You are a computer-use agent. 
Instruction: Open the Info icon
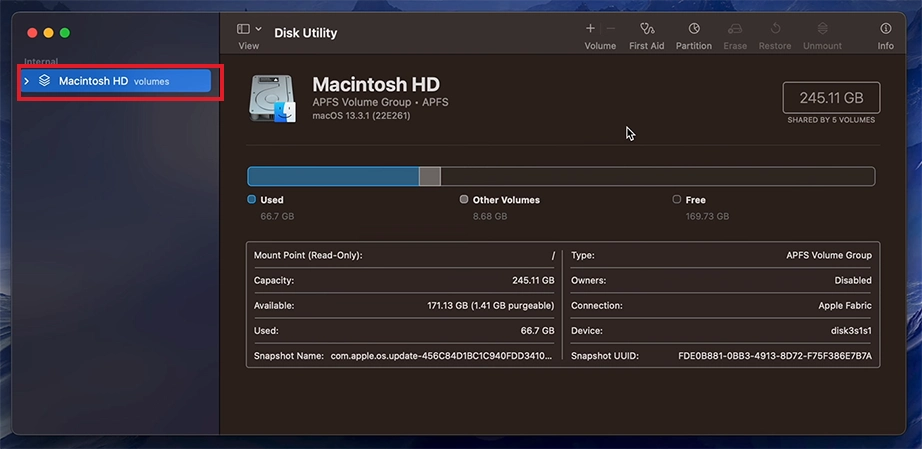[x=886, y=28]
